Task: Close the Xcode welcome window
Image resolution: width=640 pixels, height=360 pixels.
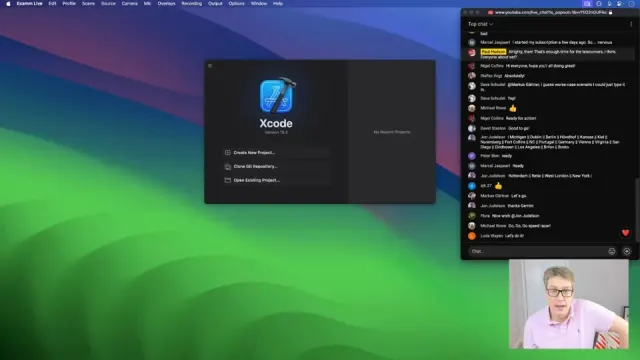Action: point(210,66)
